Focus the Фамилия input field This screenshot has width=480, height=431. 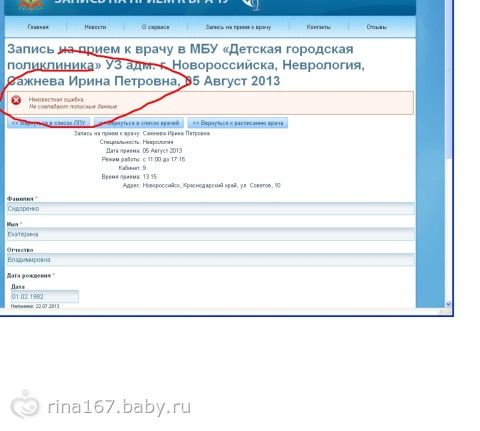[210, 209]
